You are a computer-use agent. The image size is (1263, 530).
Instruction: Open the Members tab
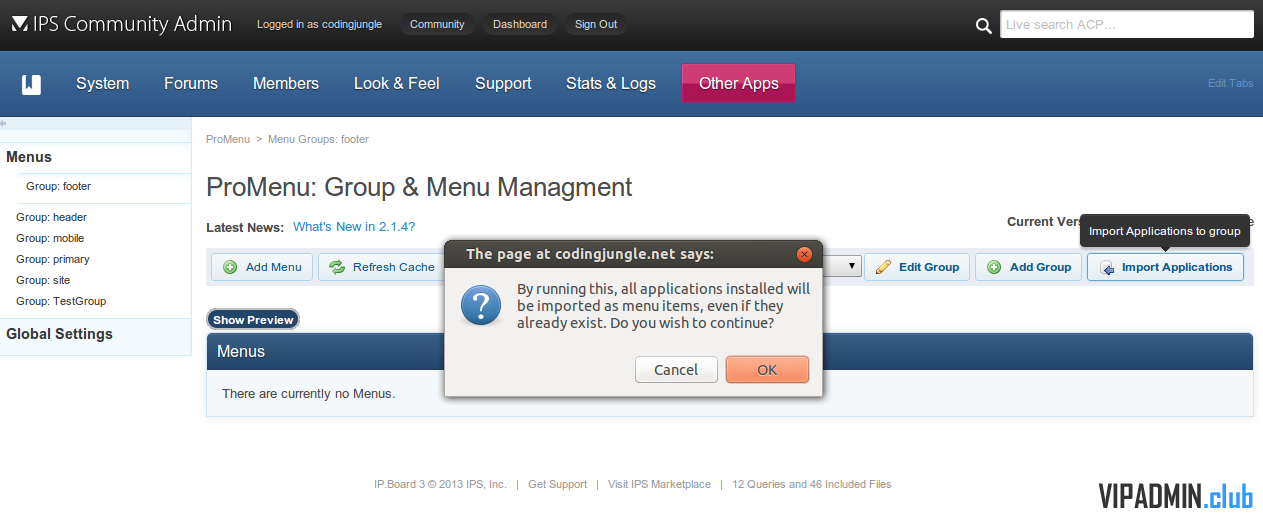286,84
